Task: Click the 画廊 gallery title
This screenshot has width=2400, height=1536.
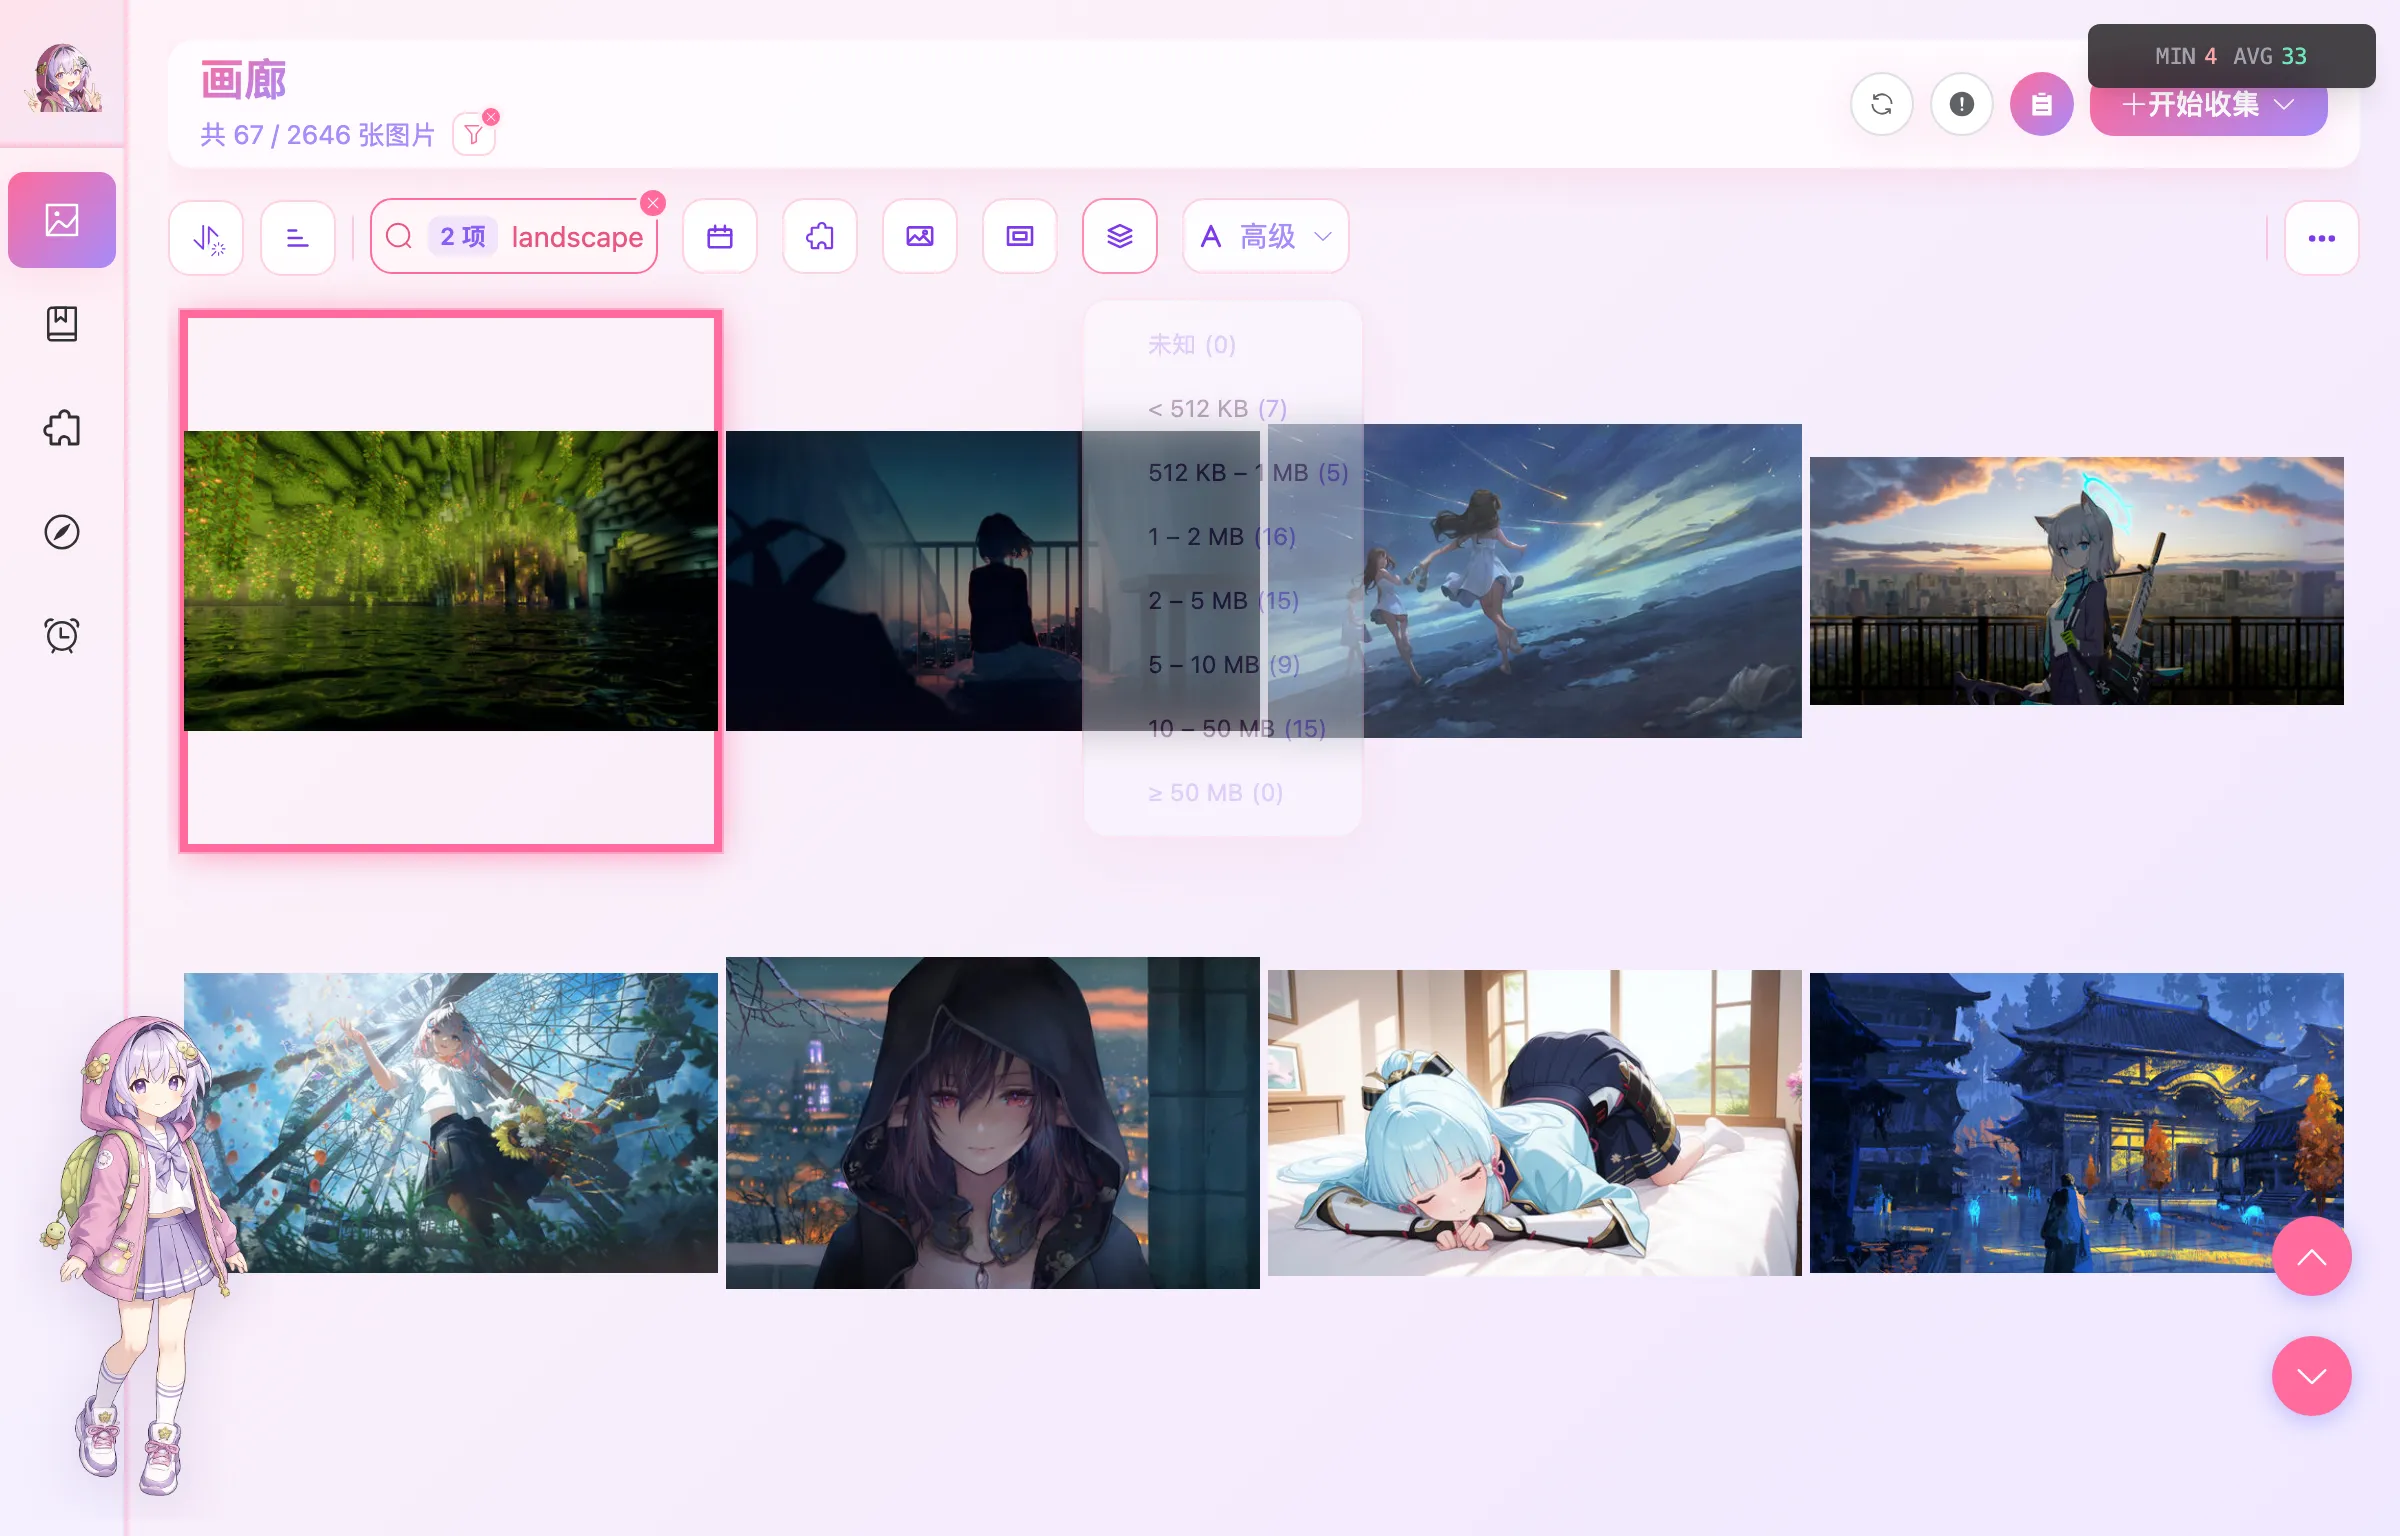Action: (244, 81)
